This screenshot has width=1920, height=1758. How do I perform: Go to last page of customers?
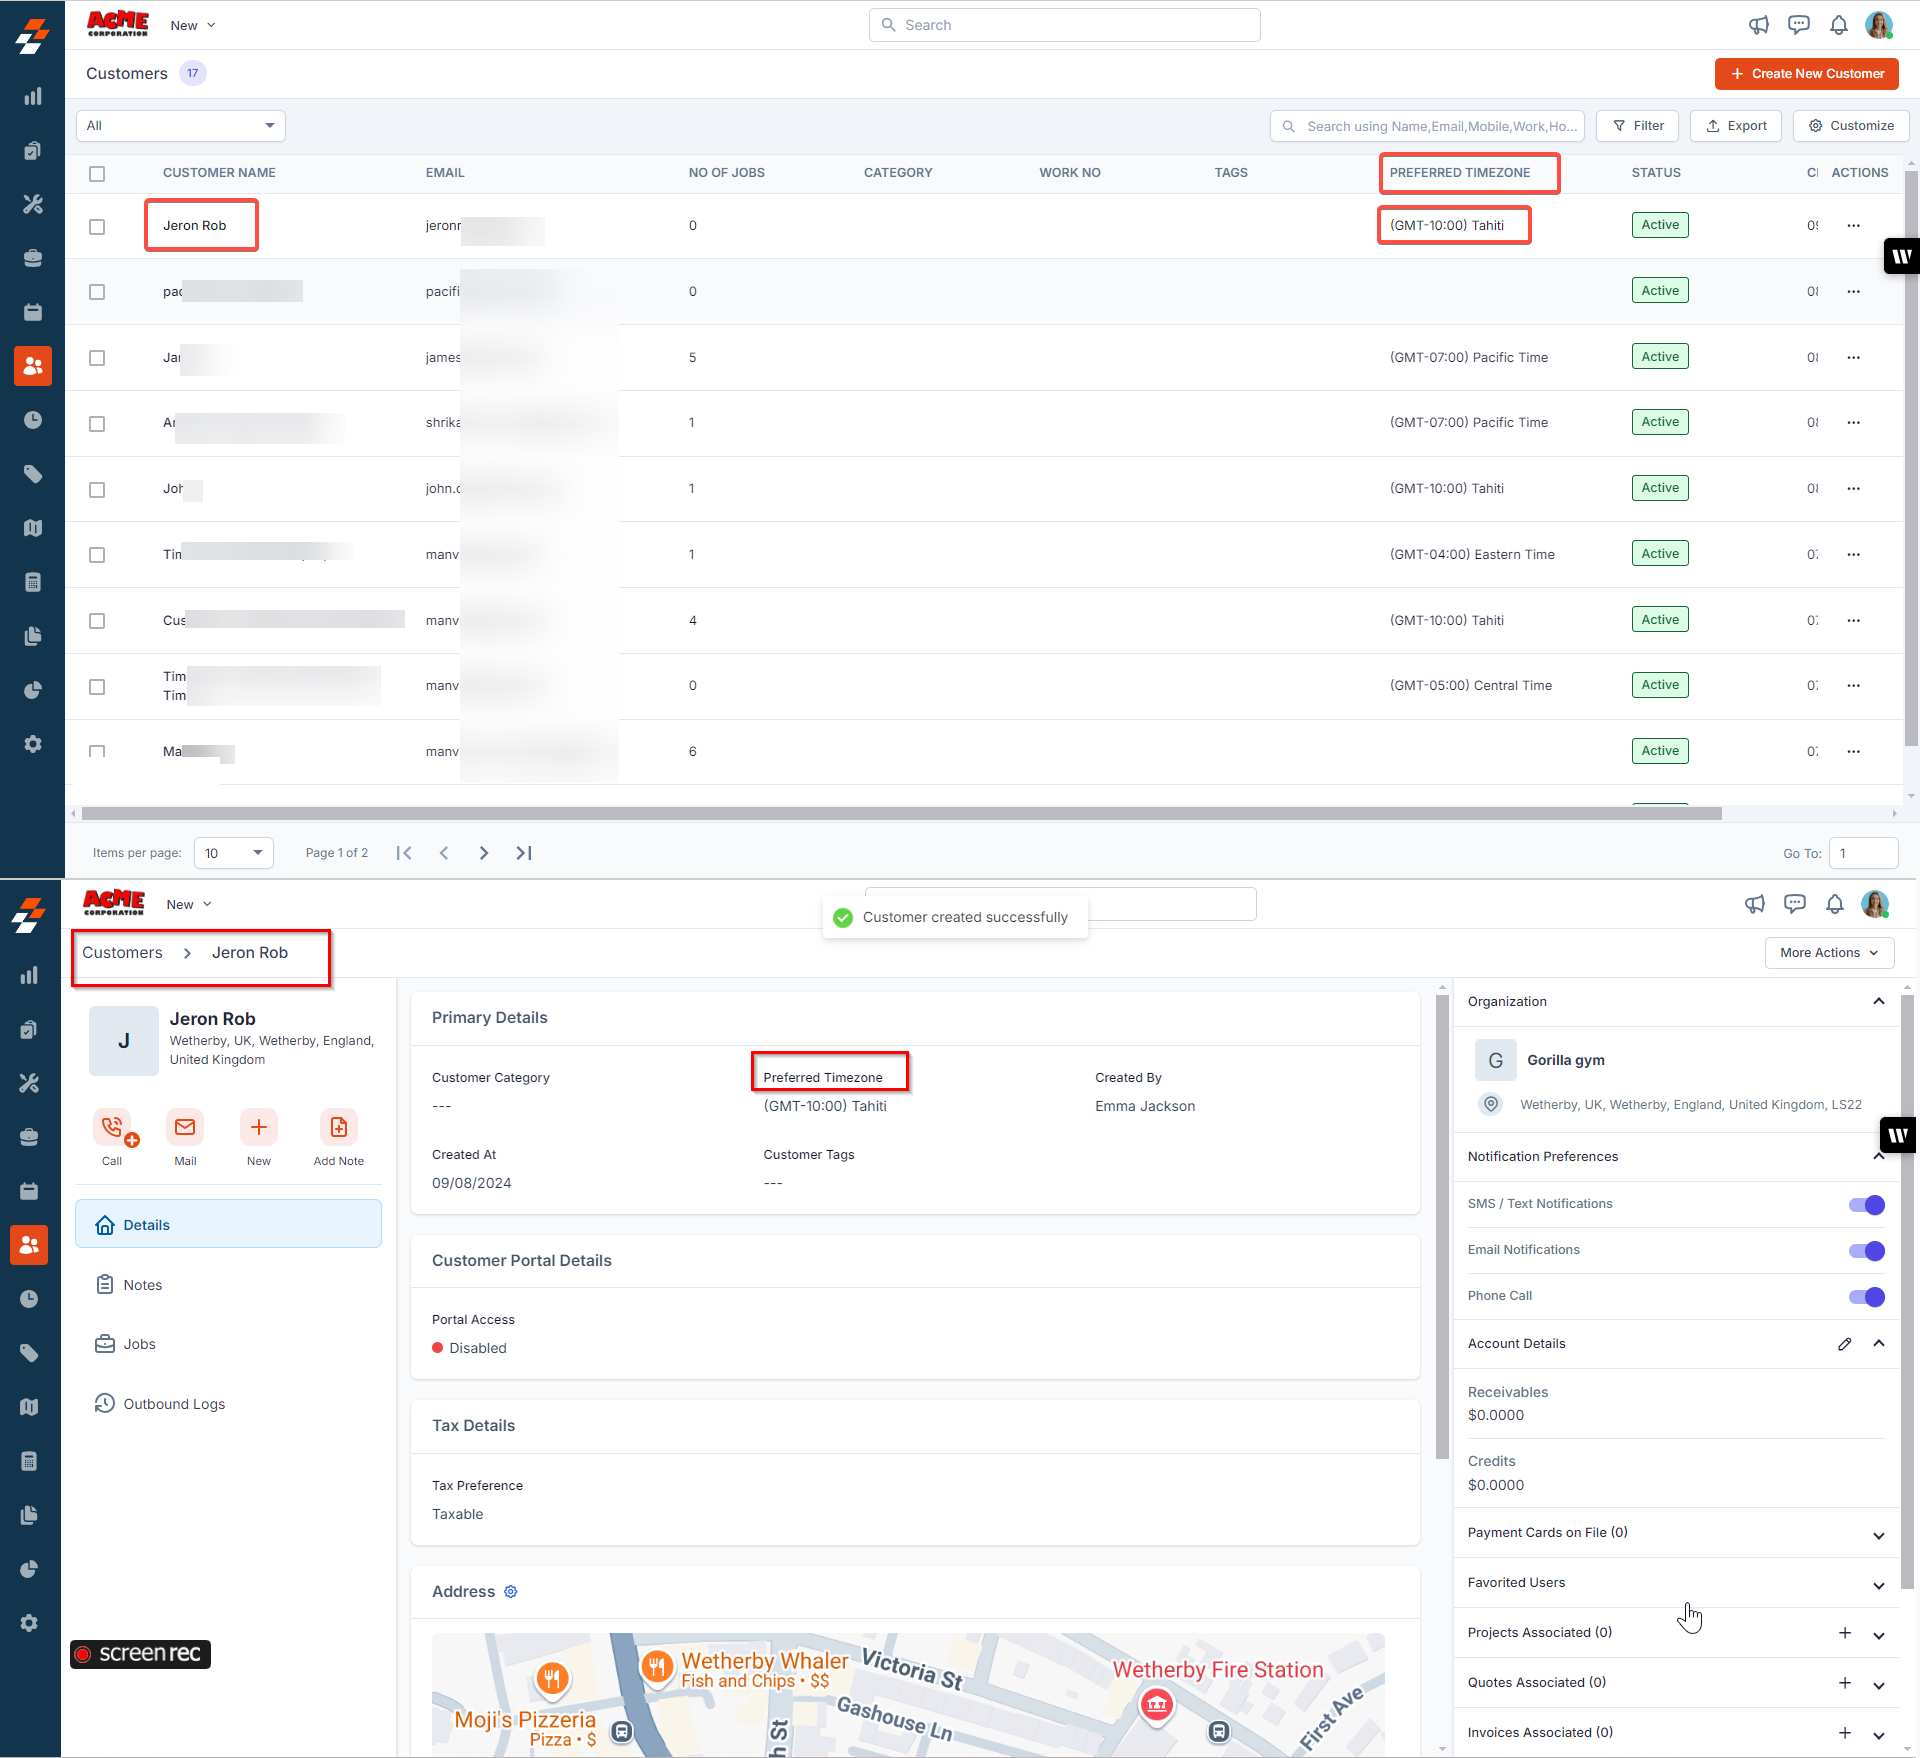pyautogui.click(x=524, y=853)
